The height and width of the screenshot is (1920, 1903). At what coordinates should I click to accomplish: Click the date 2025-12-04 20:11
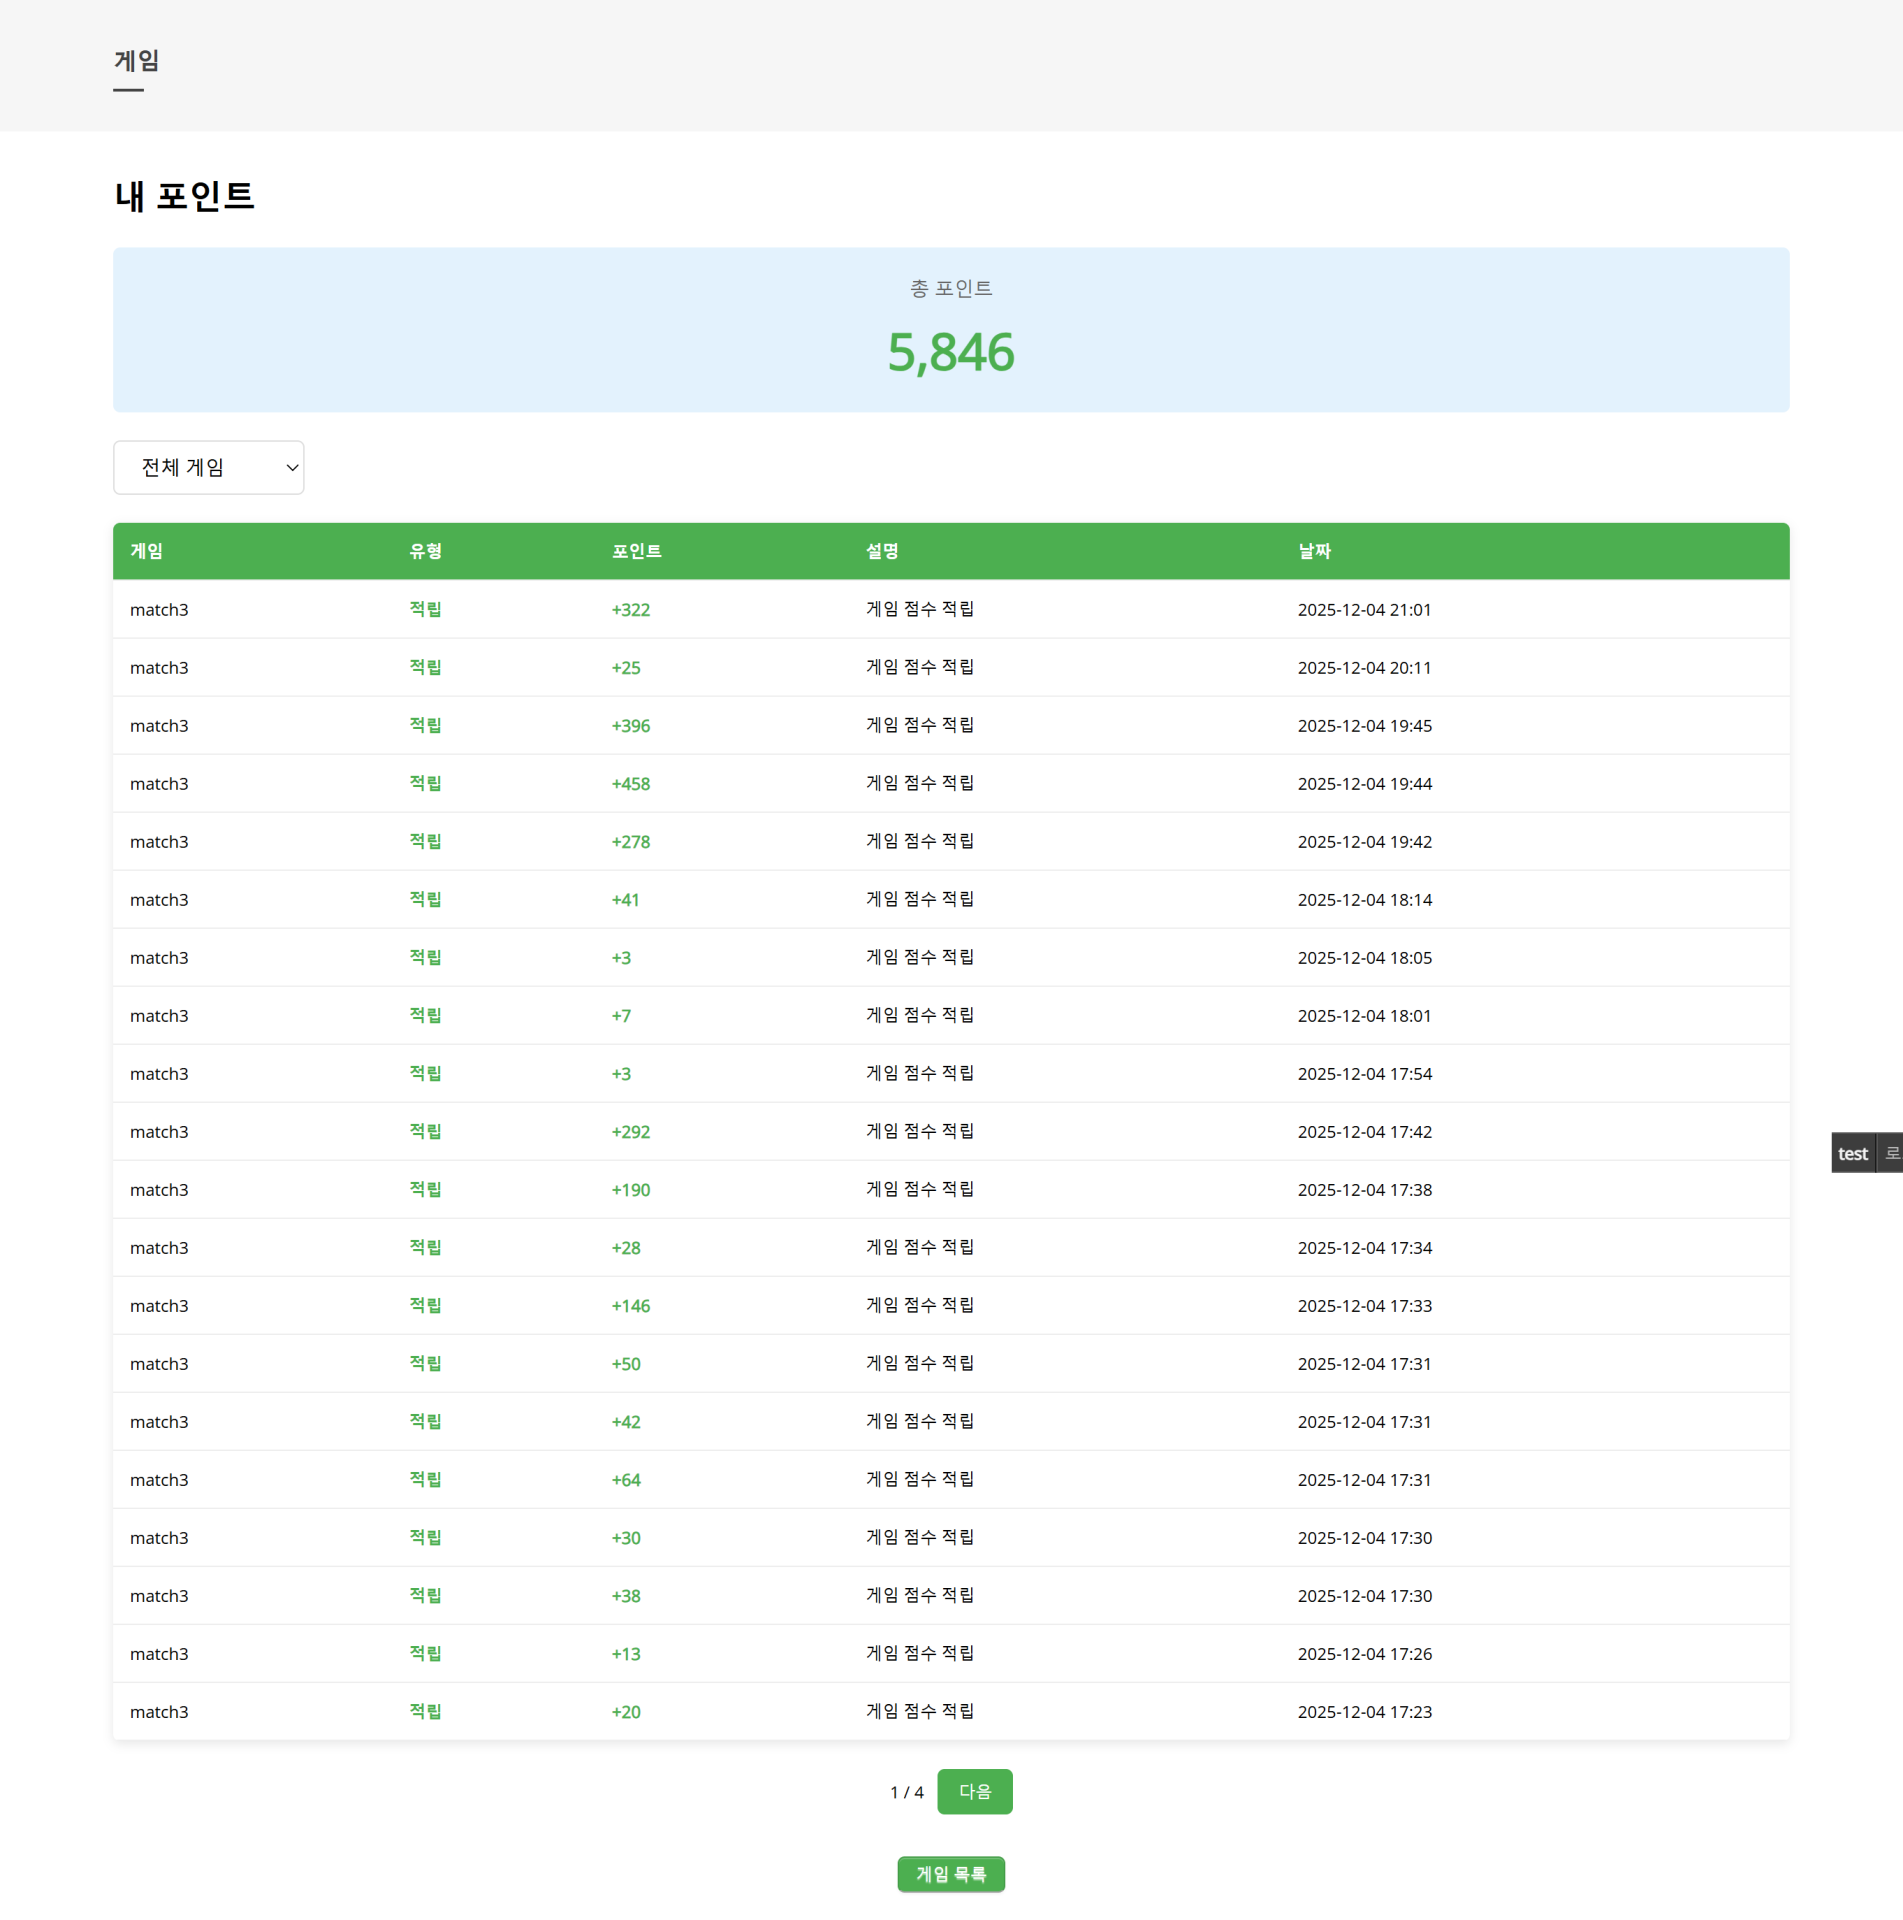(1363, 668)
